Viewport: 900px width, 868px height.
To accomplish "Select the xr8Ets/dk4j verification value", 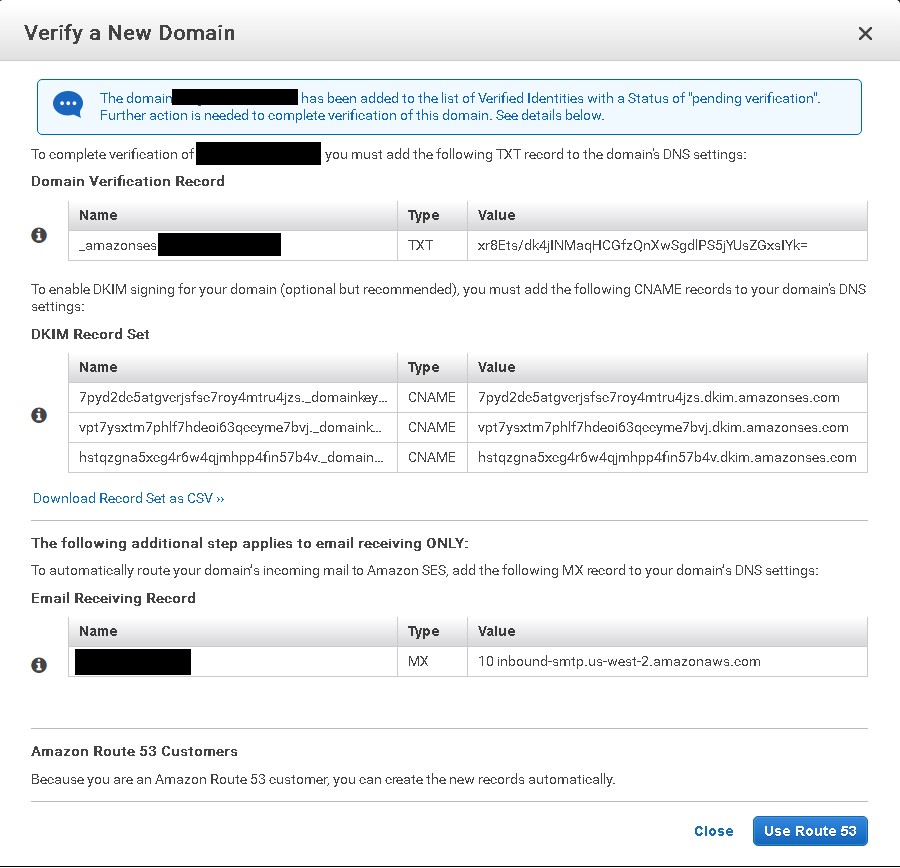I will [642, 246].
